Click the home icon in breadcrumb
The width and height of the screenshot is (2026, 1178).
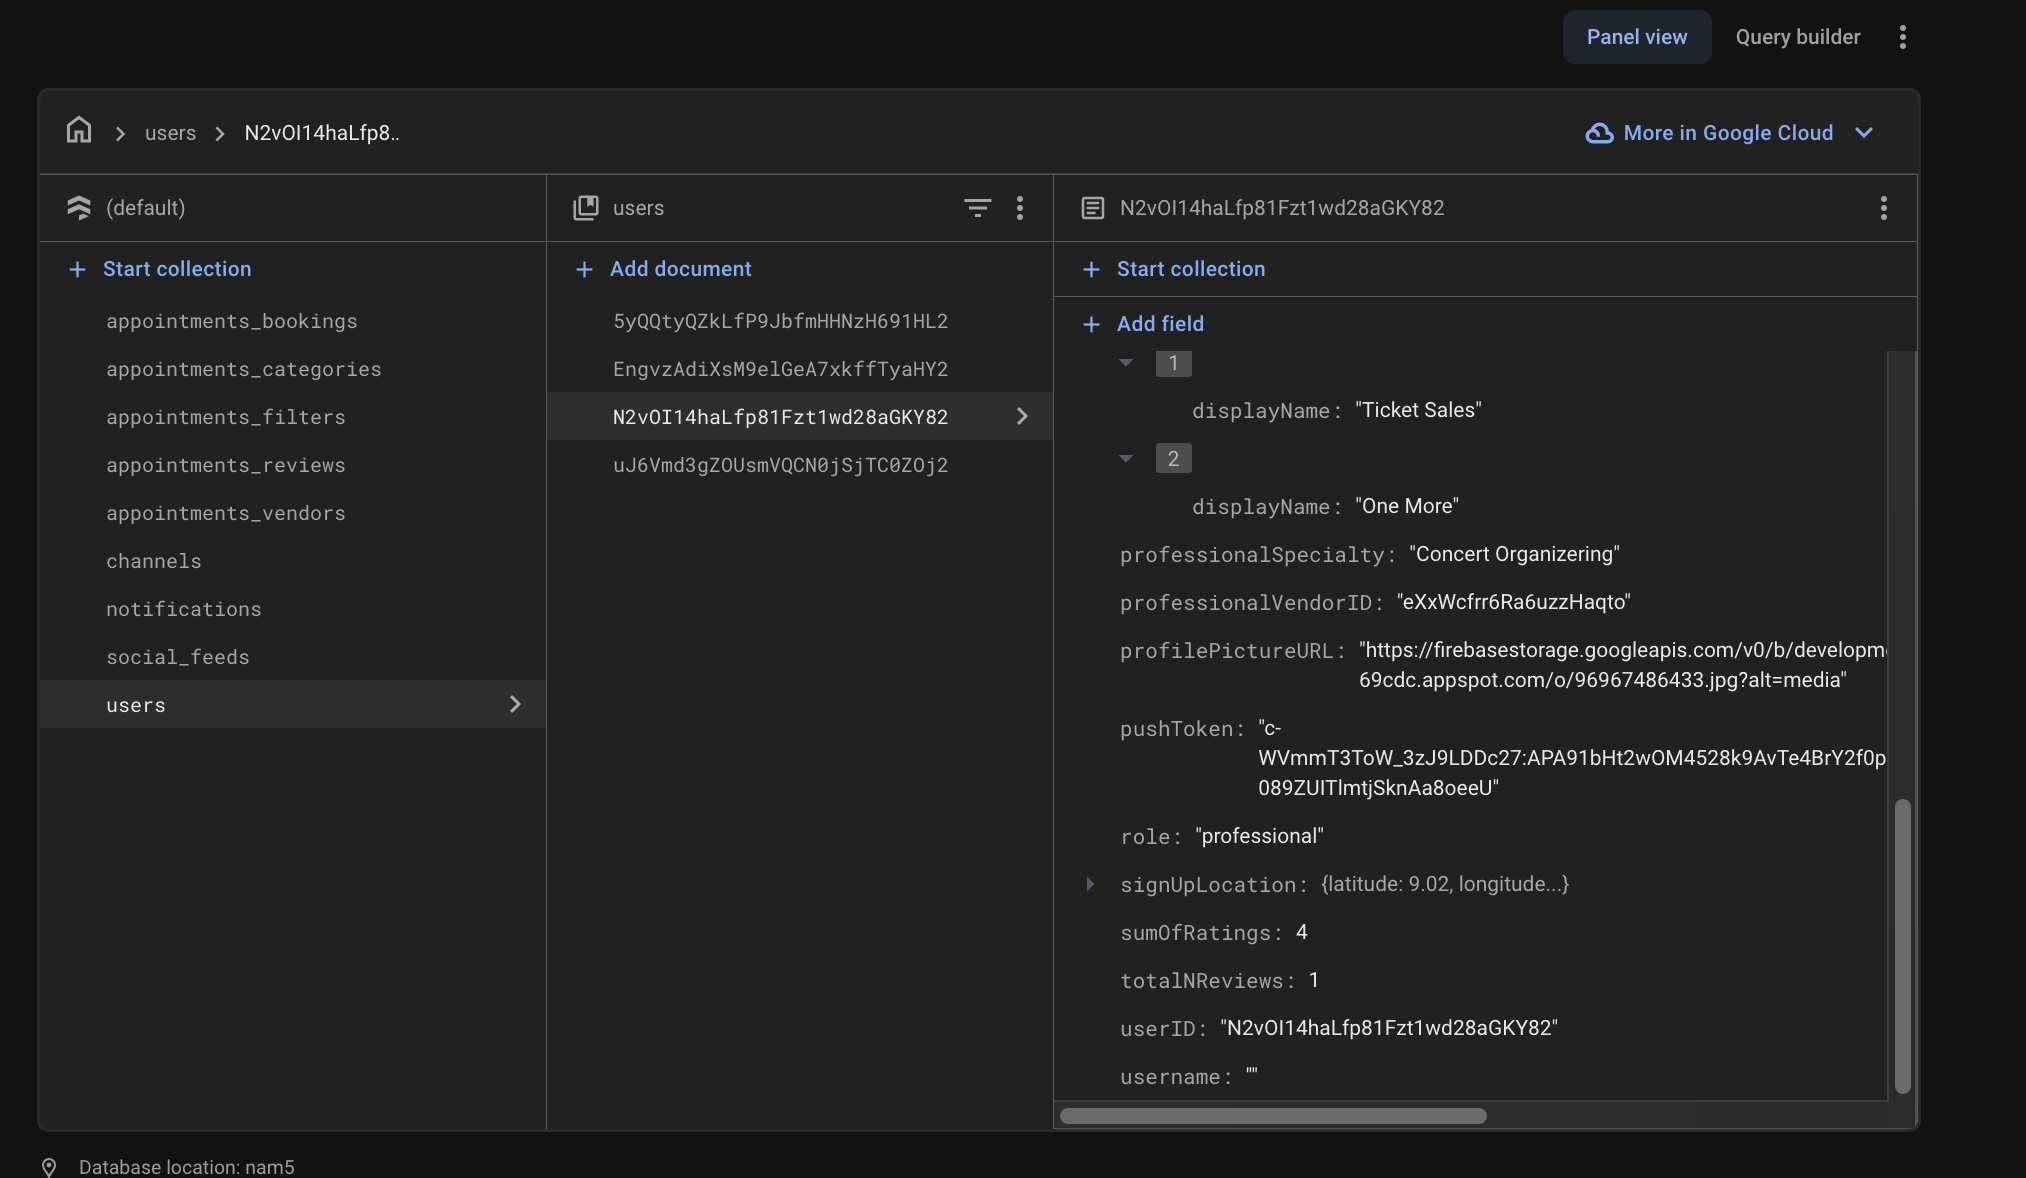(79, 131)
